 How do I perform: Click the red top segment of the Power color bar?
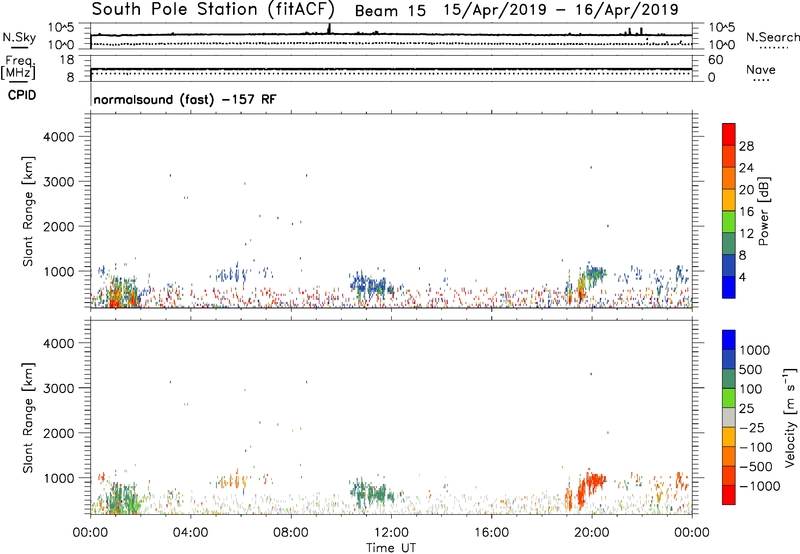[x=729, y=134]
